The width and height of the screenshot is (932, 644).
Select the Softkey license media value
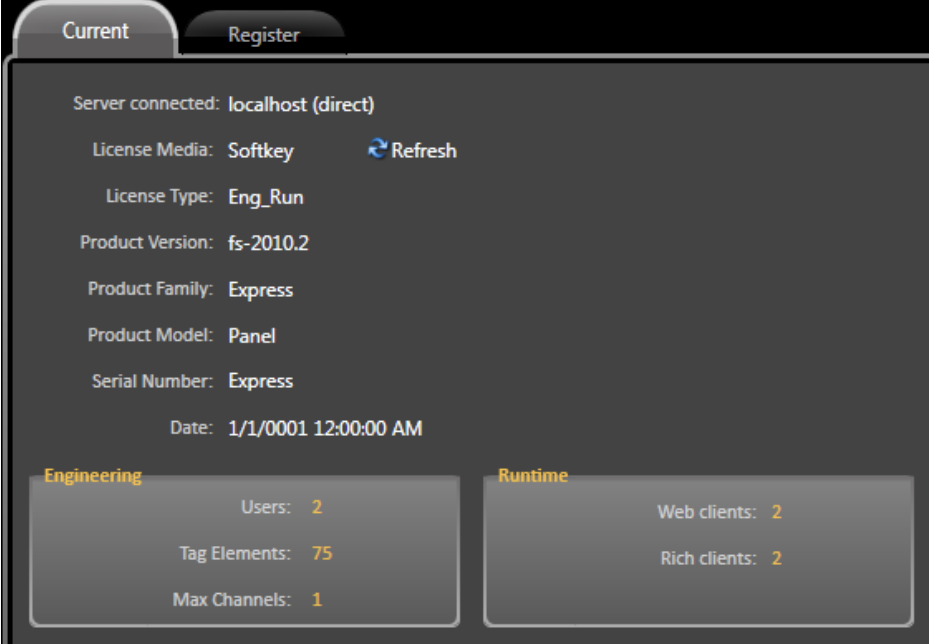(261, 151)
